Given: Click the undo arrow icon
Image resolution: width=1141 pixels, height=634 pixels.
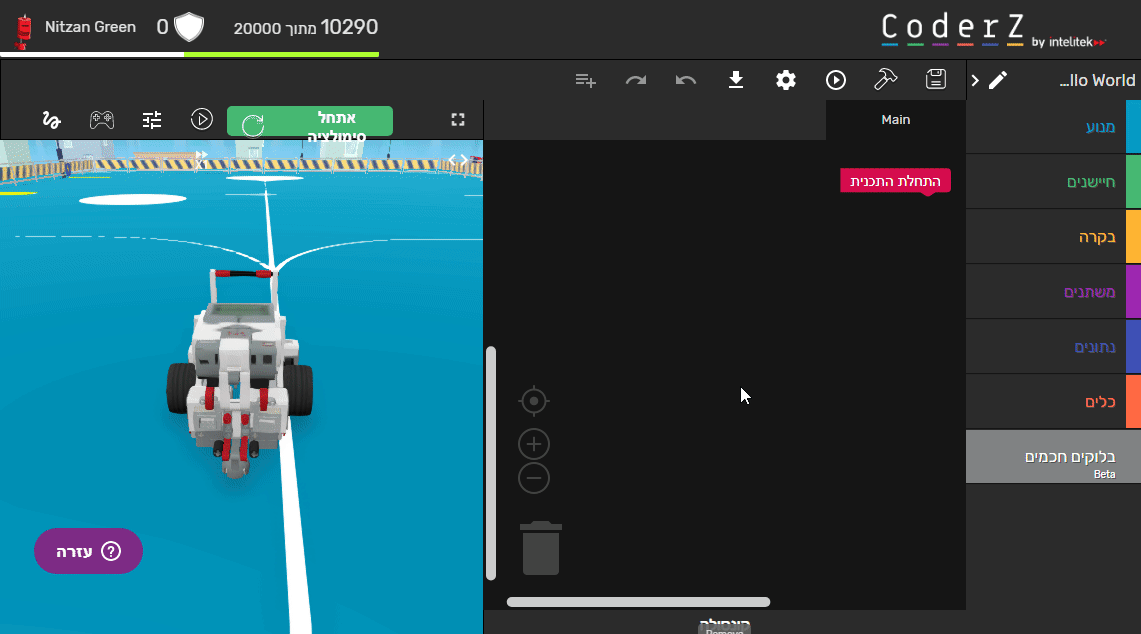Looking at the screenshot, I should 686,80.
